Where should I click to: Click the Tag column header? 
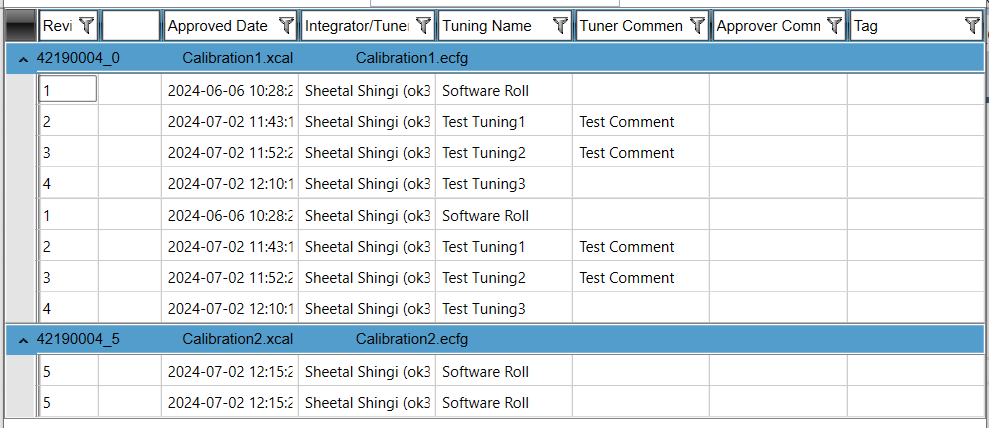[x=900, y=26]
